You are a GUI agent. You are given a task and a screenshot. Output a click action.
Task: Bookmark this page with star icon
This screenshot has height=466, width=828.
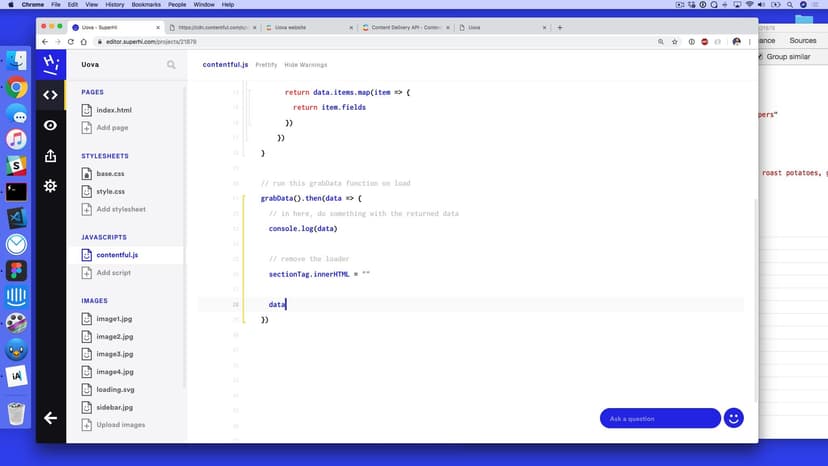coord(676,42)
